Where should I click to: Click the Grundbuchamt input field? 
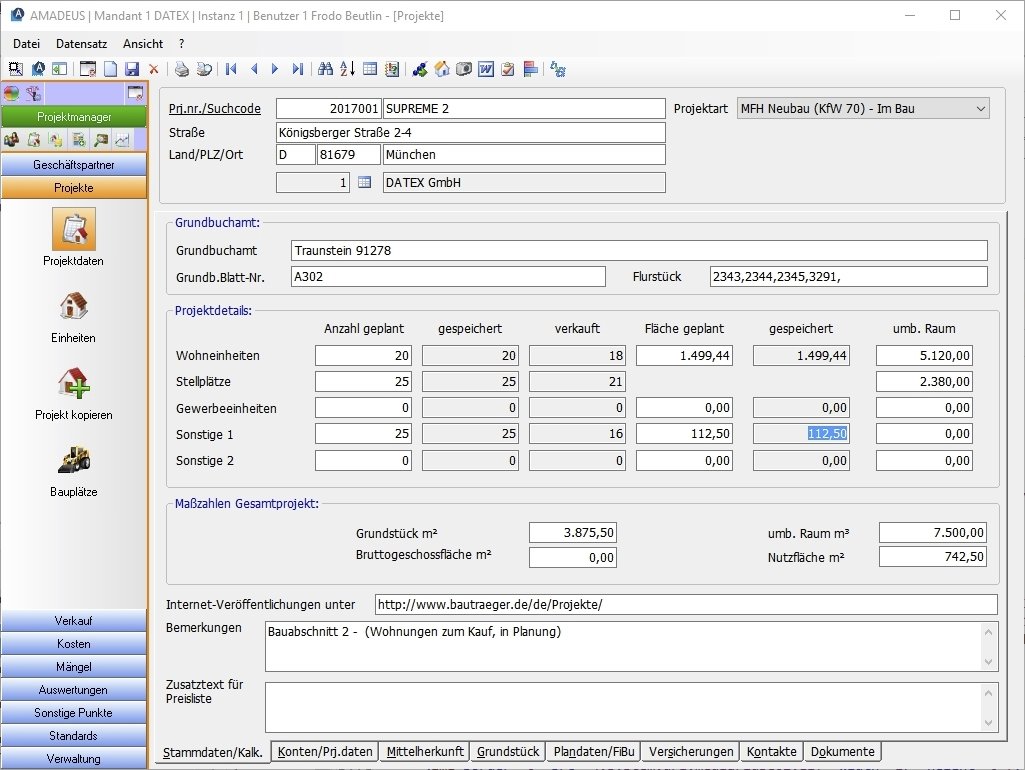[x=638, y=250]
